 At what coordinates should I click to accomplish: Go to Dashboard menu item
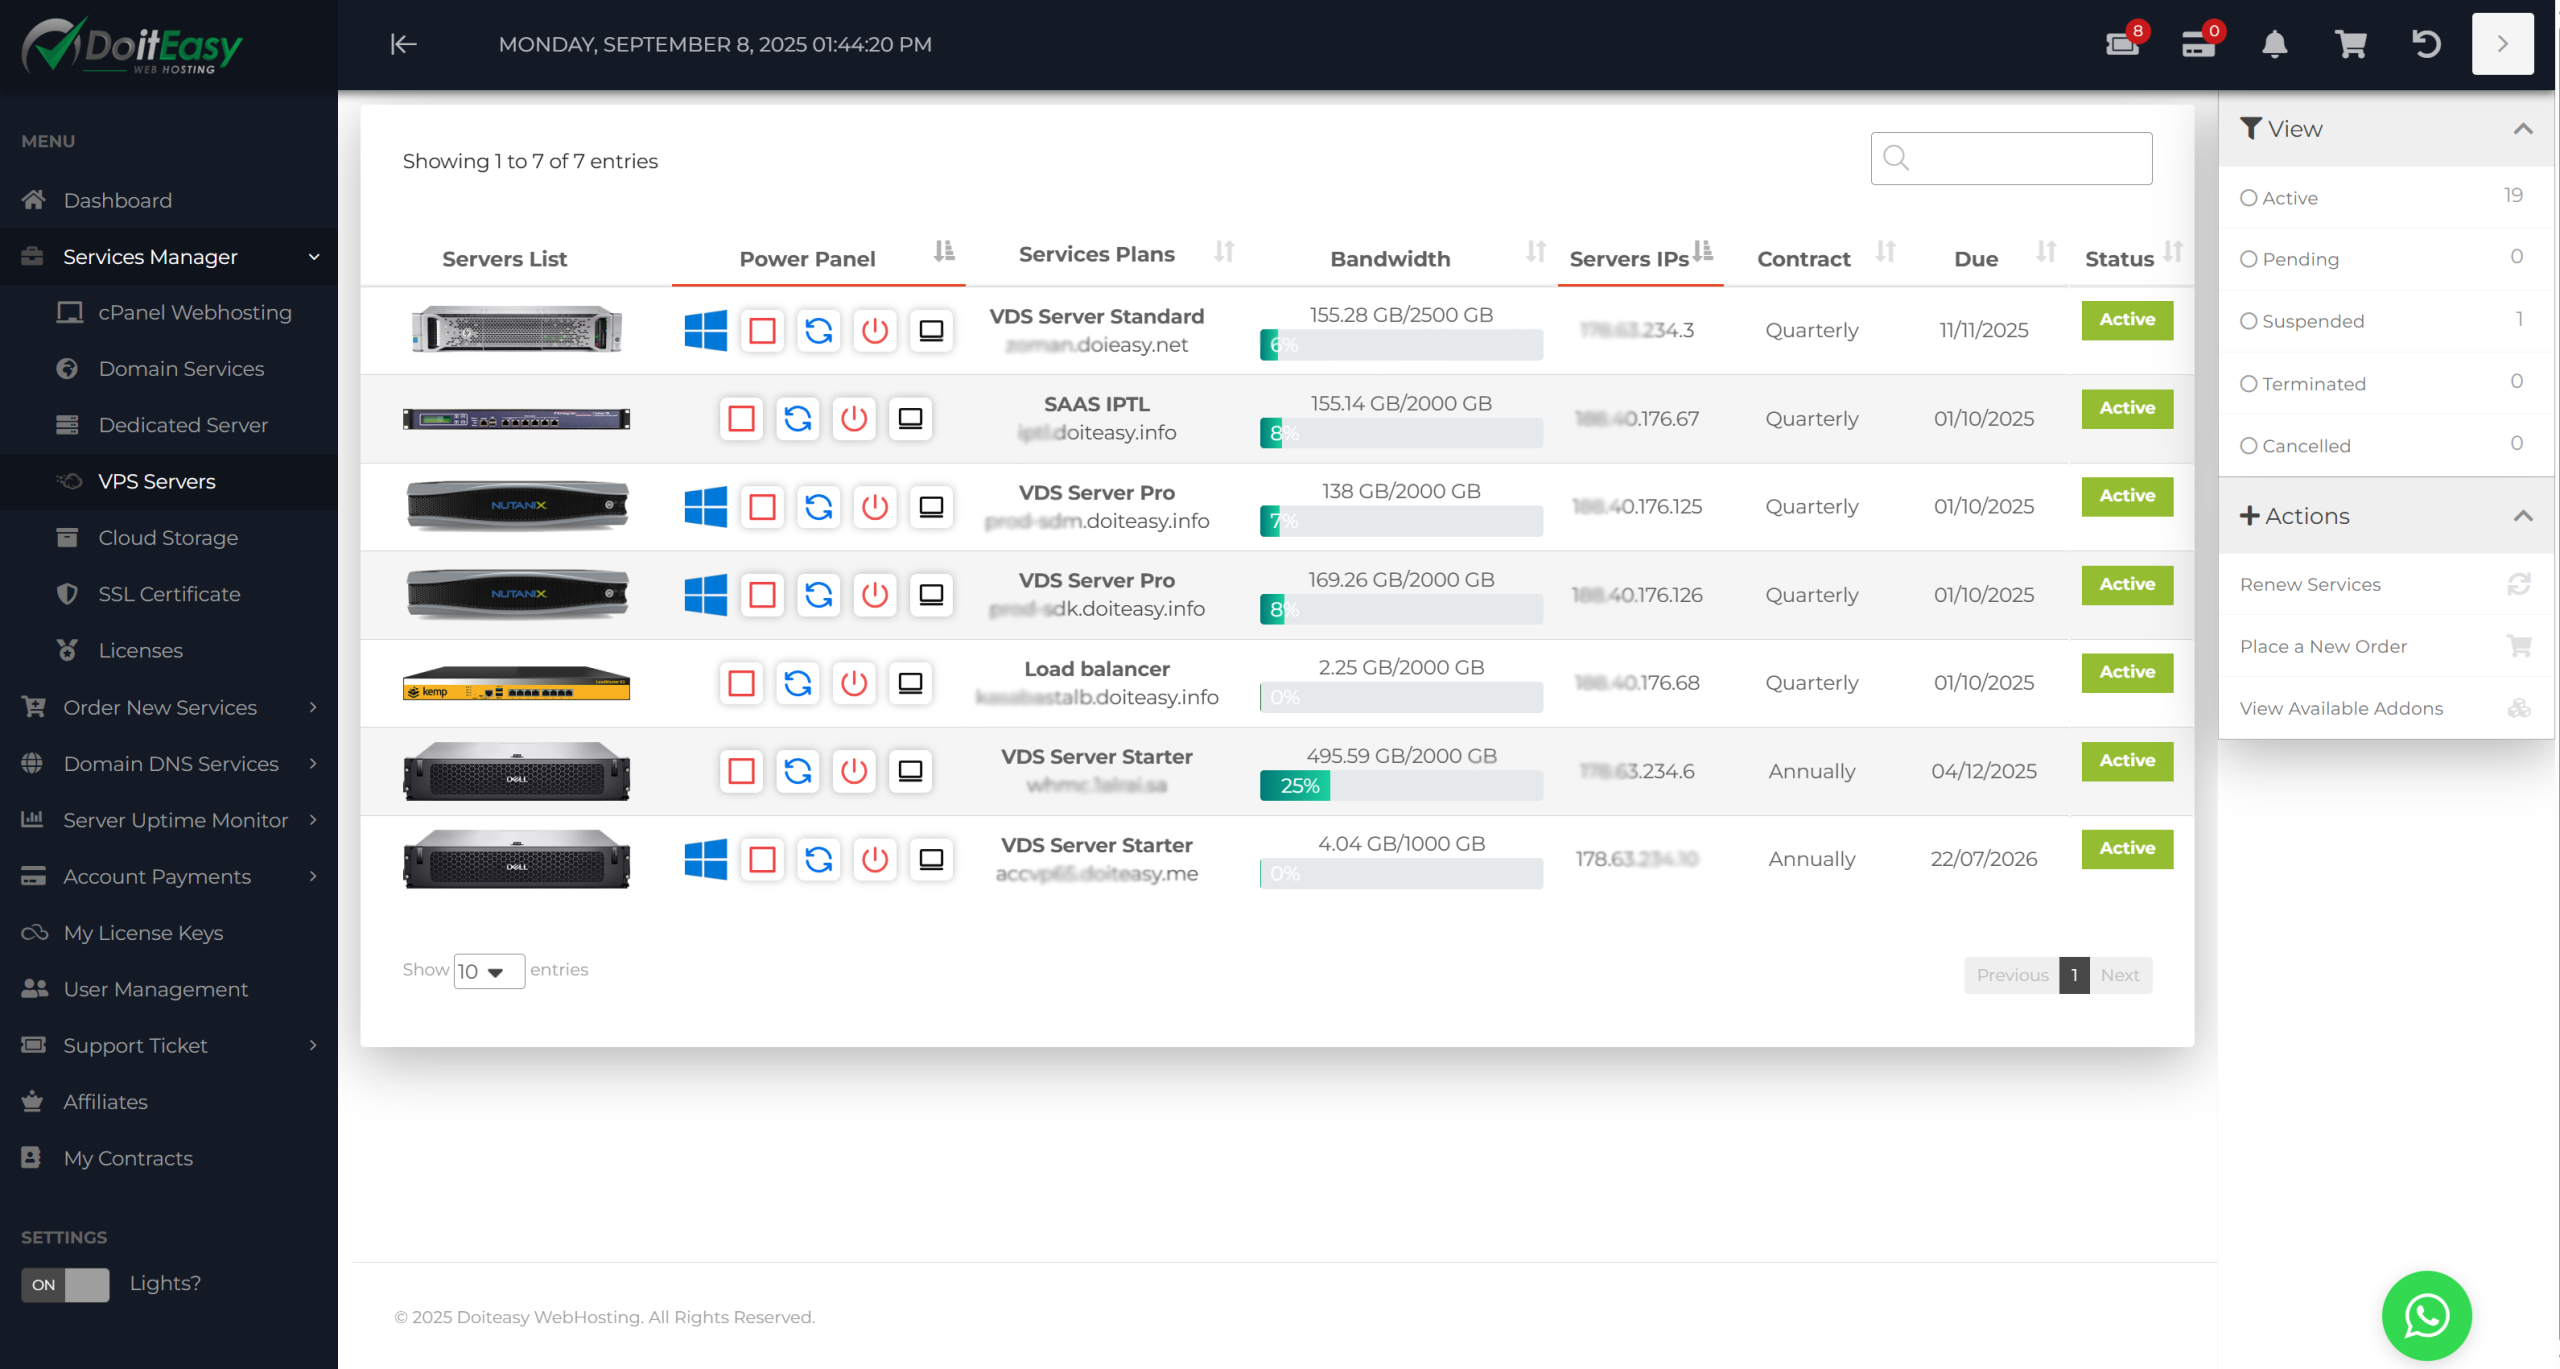(x=117, y=200)
